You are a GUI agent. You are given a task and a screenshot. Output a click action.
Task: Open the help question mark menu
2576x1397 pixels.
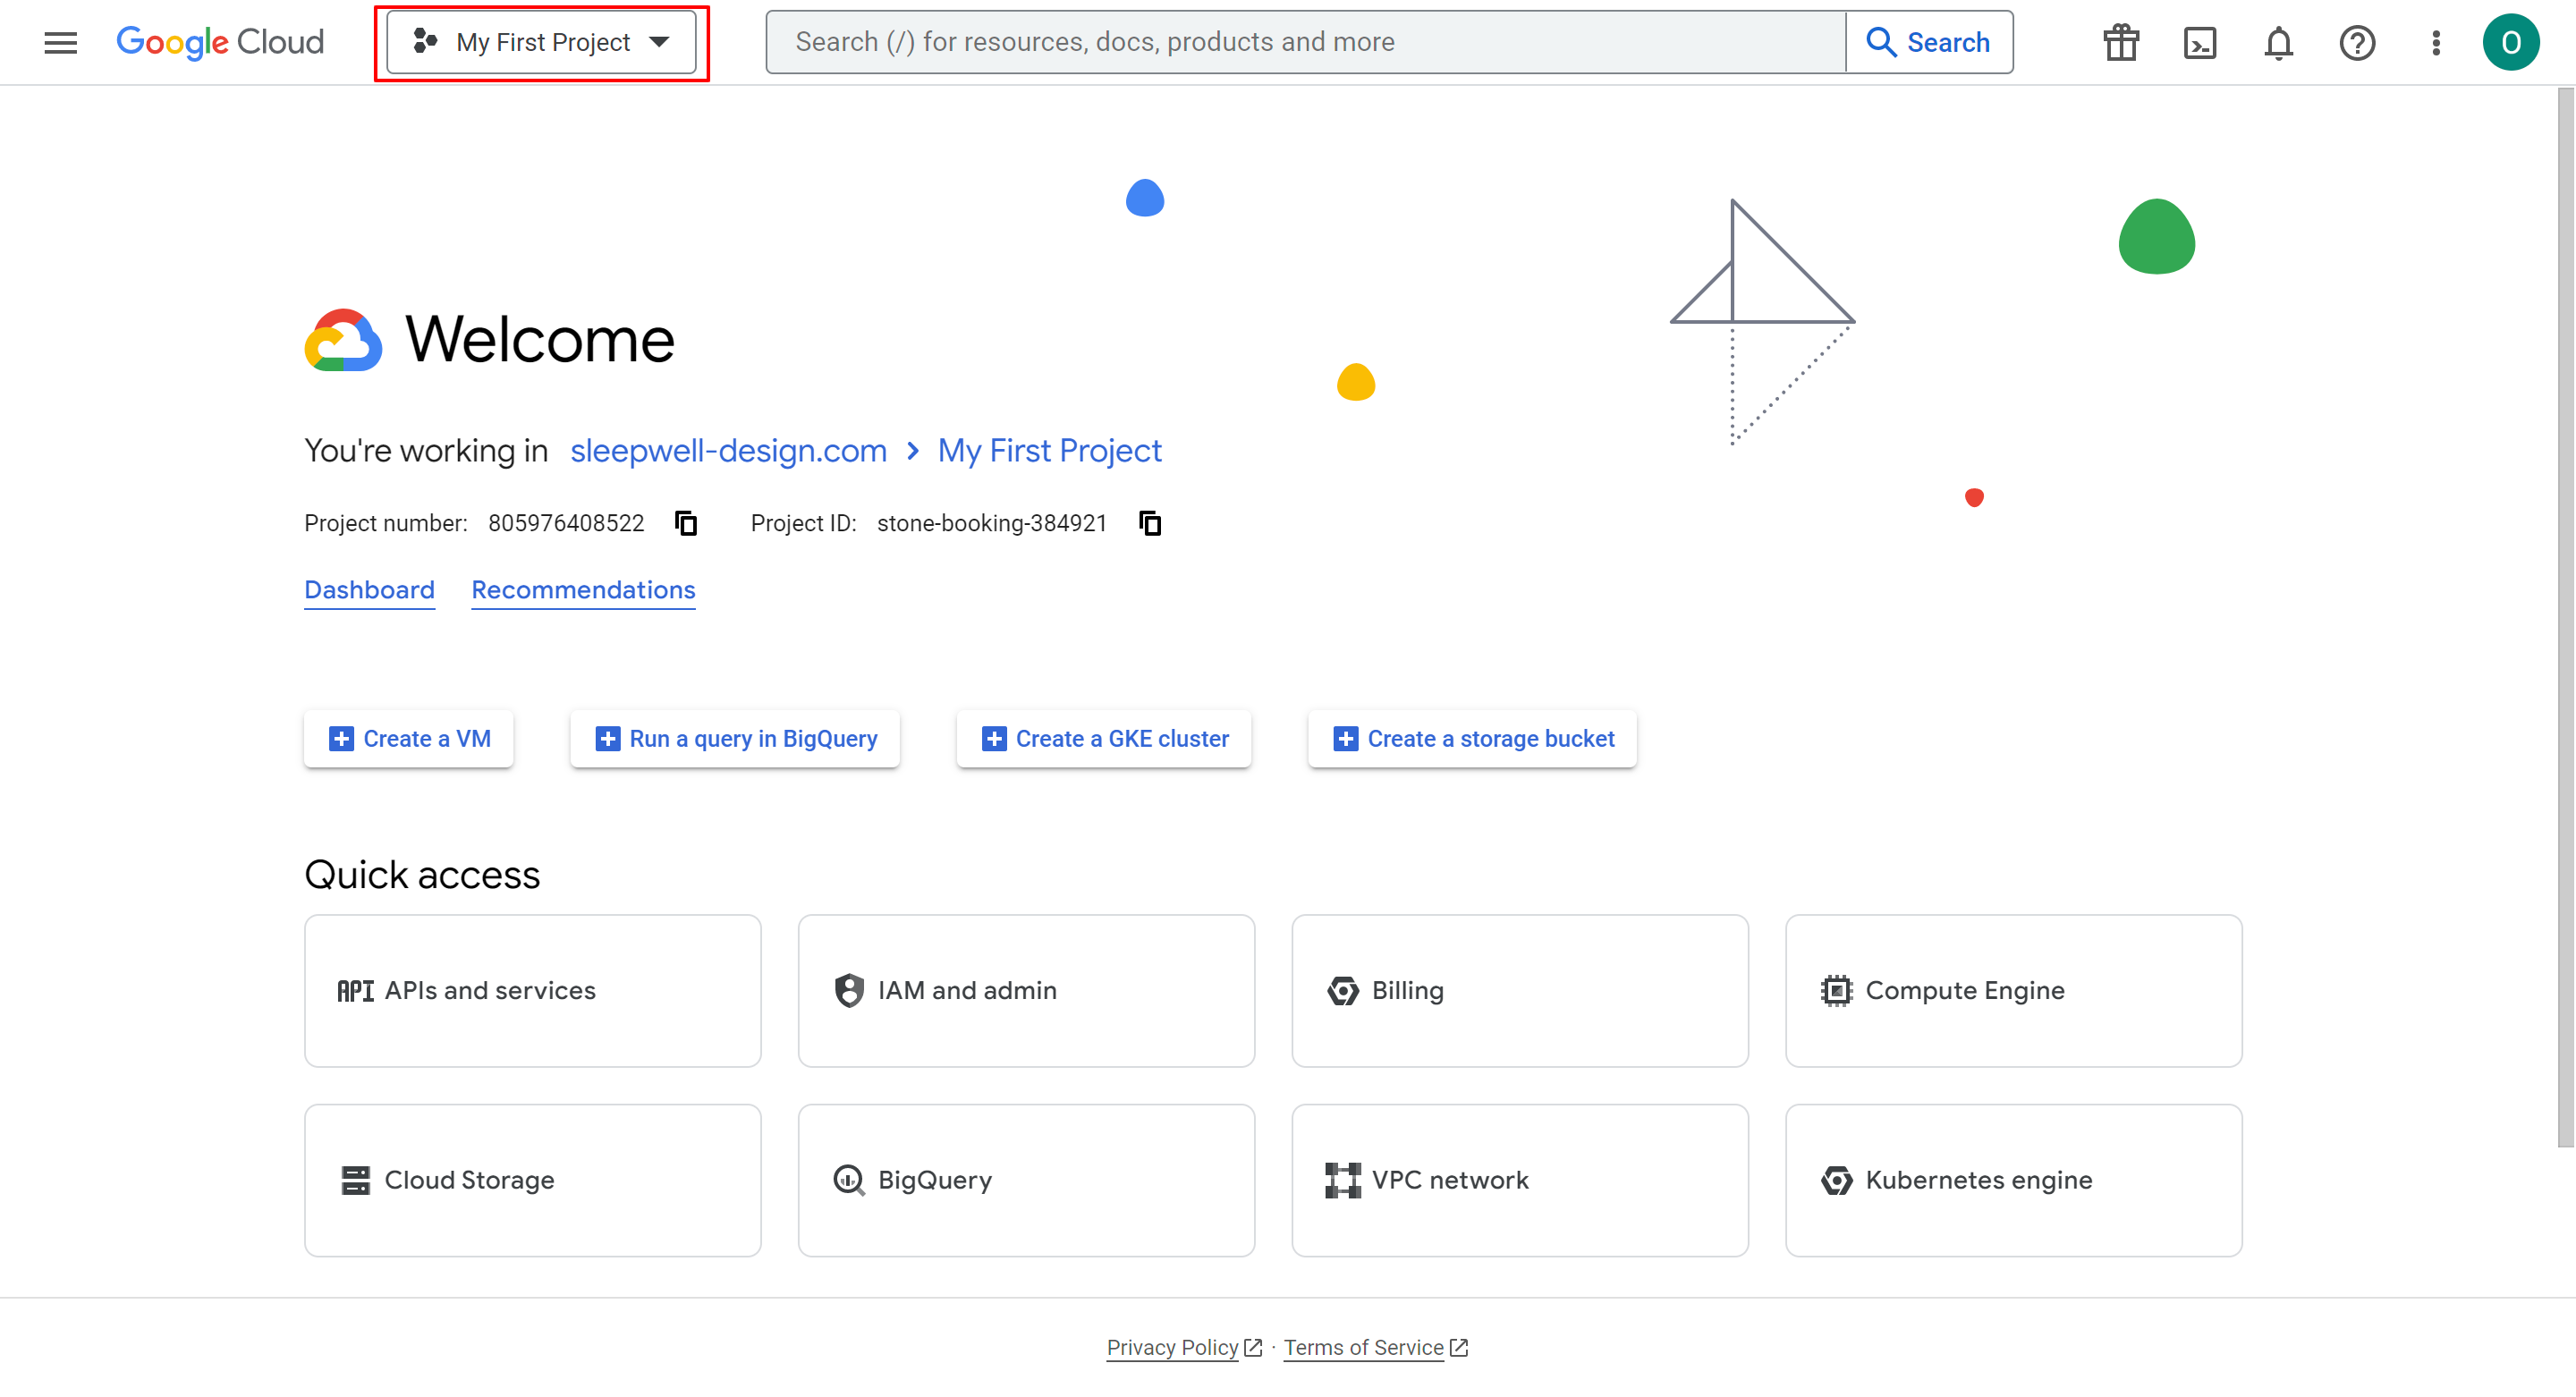pyautogui.click(x=2357, y=42)
